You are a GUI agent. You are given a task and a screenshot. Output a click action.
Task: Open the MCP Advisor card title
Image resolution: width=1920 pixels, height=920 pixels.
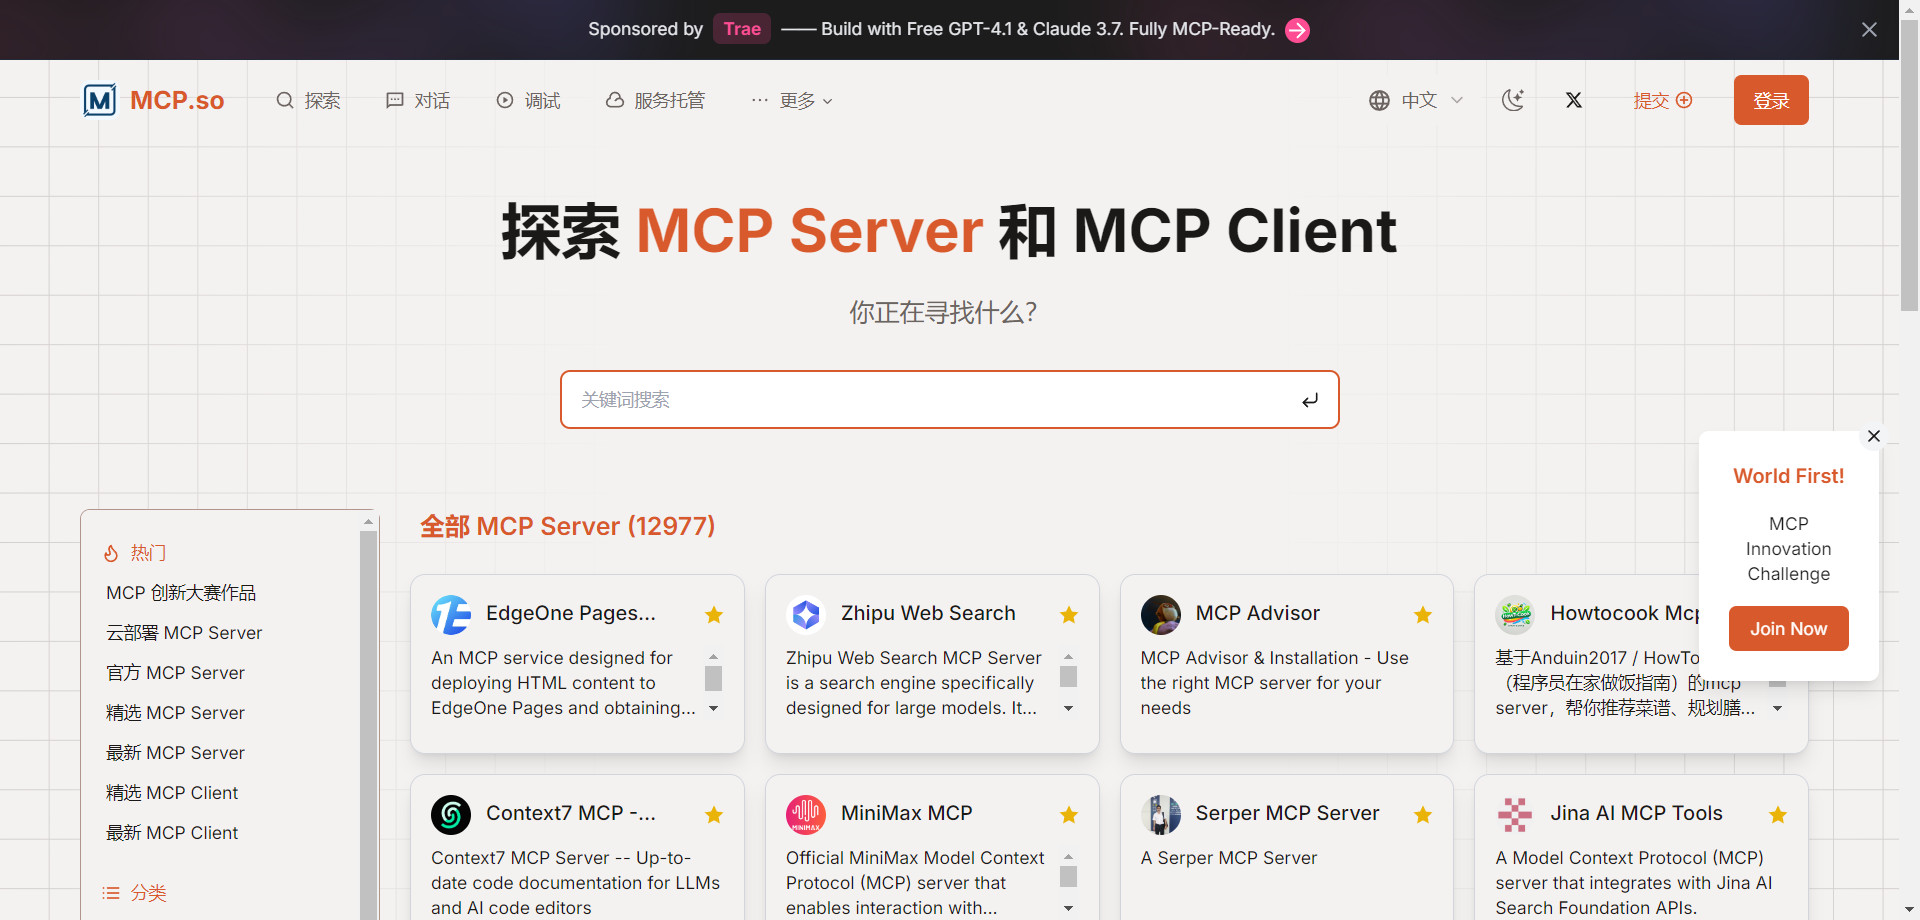pos(1257,613)
